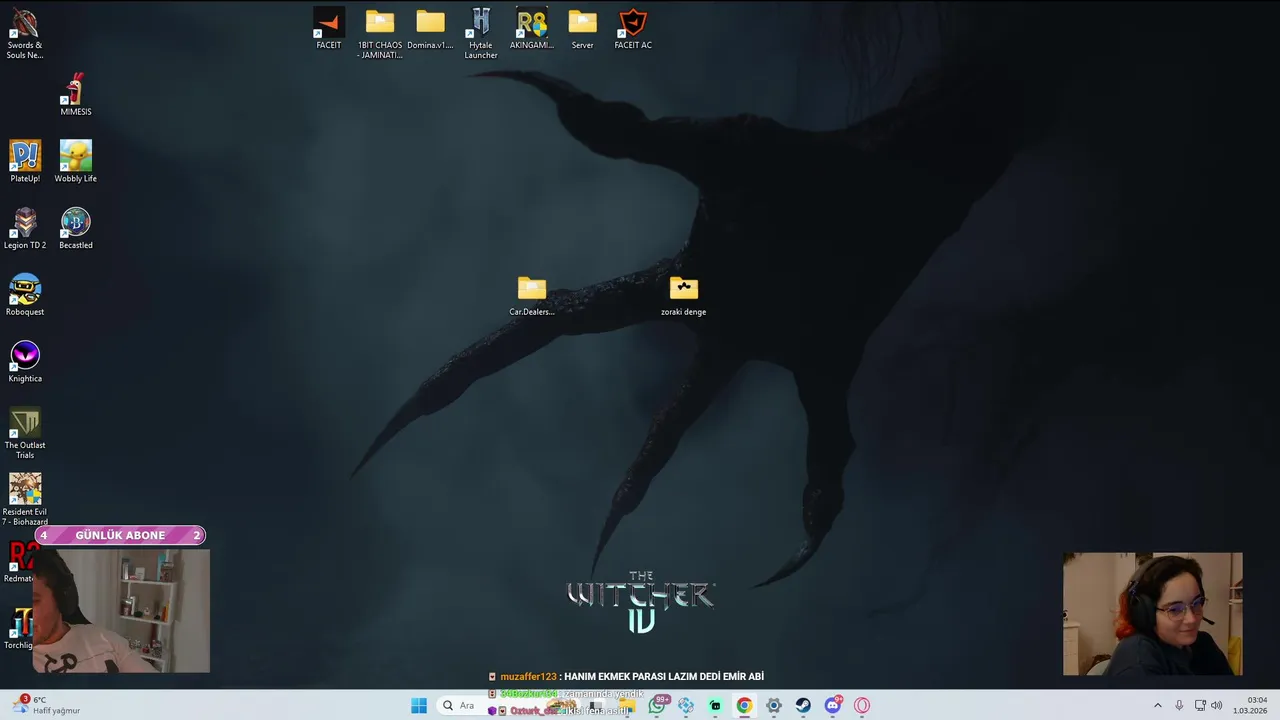Select the PlateUp! desktop icon
The image size is (1280, 720).
(25, 162)
